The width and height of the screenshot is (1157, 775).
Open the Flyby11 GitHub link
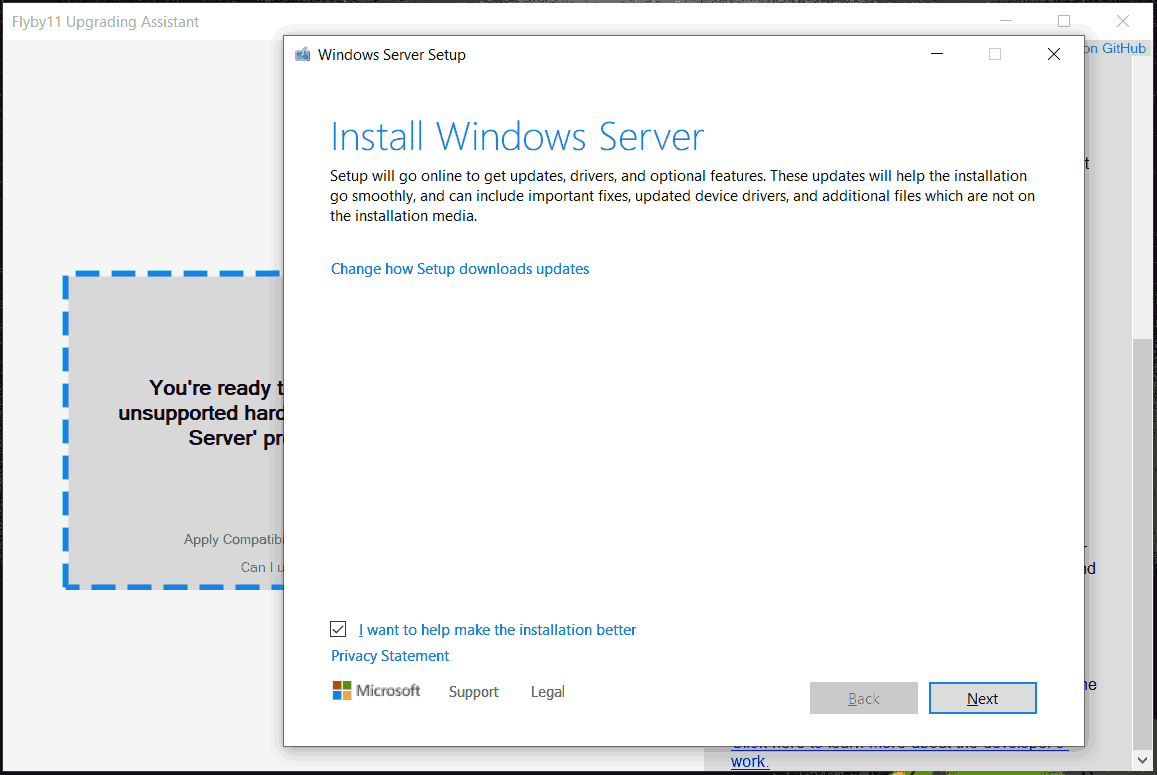click(1118, 48)
